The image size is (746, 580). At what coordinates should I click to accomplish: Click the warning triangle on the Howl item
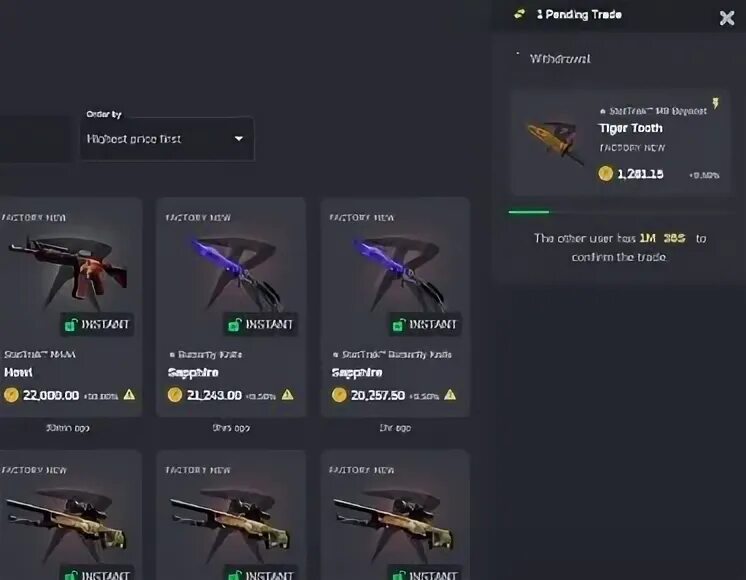(129, 394)
